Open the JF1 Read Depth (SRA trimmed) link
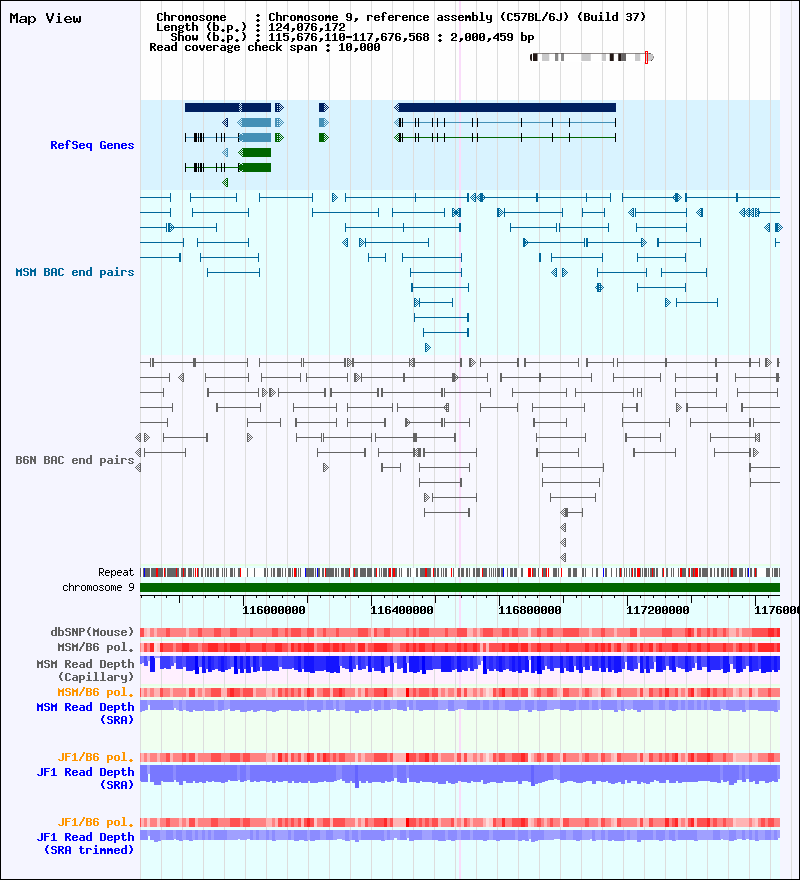The width and height of the screenshot is (800, 880). [85, 844]
